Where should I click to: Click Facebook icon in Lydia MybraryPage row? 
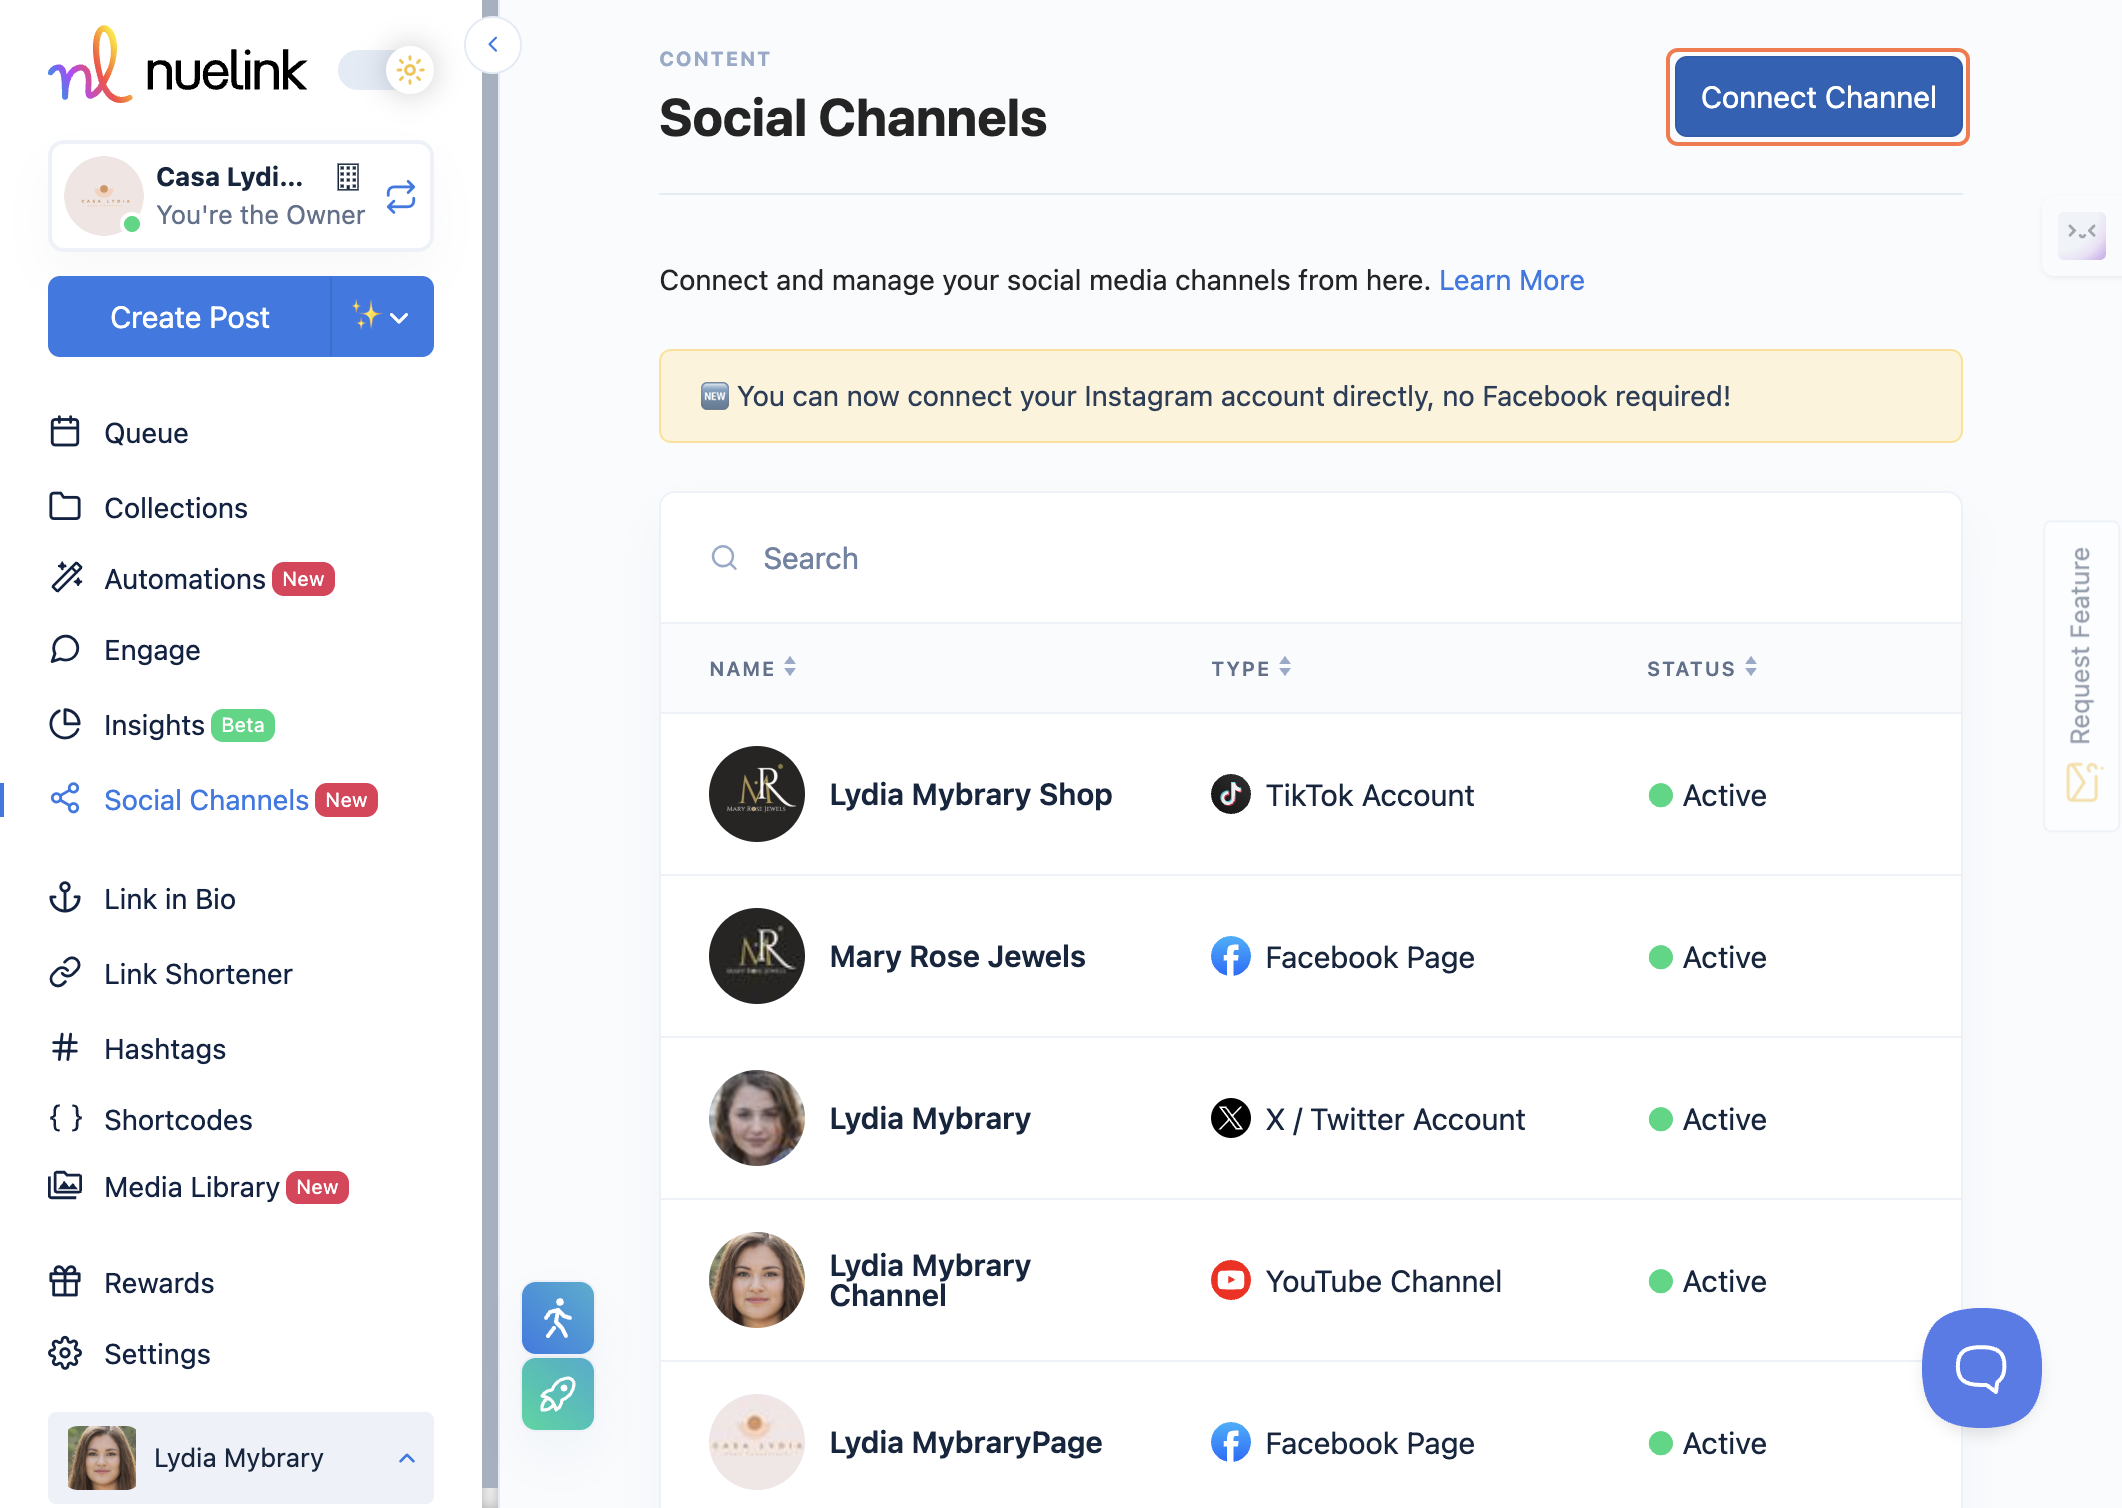click(1231, 1442)
